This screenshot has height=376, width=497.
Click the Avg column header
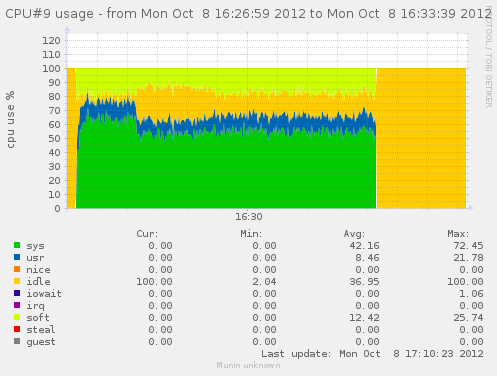click(354, 234)
